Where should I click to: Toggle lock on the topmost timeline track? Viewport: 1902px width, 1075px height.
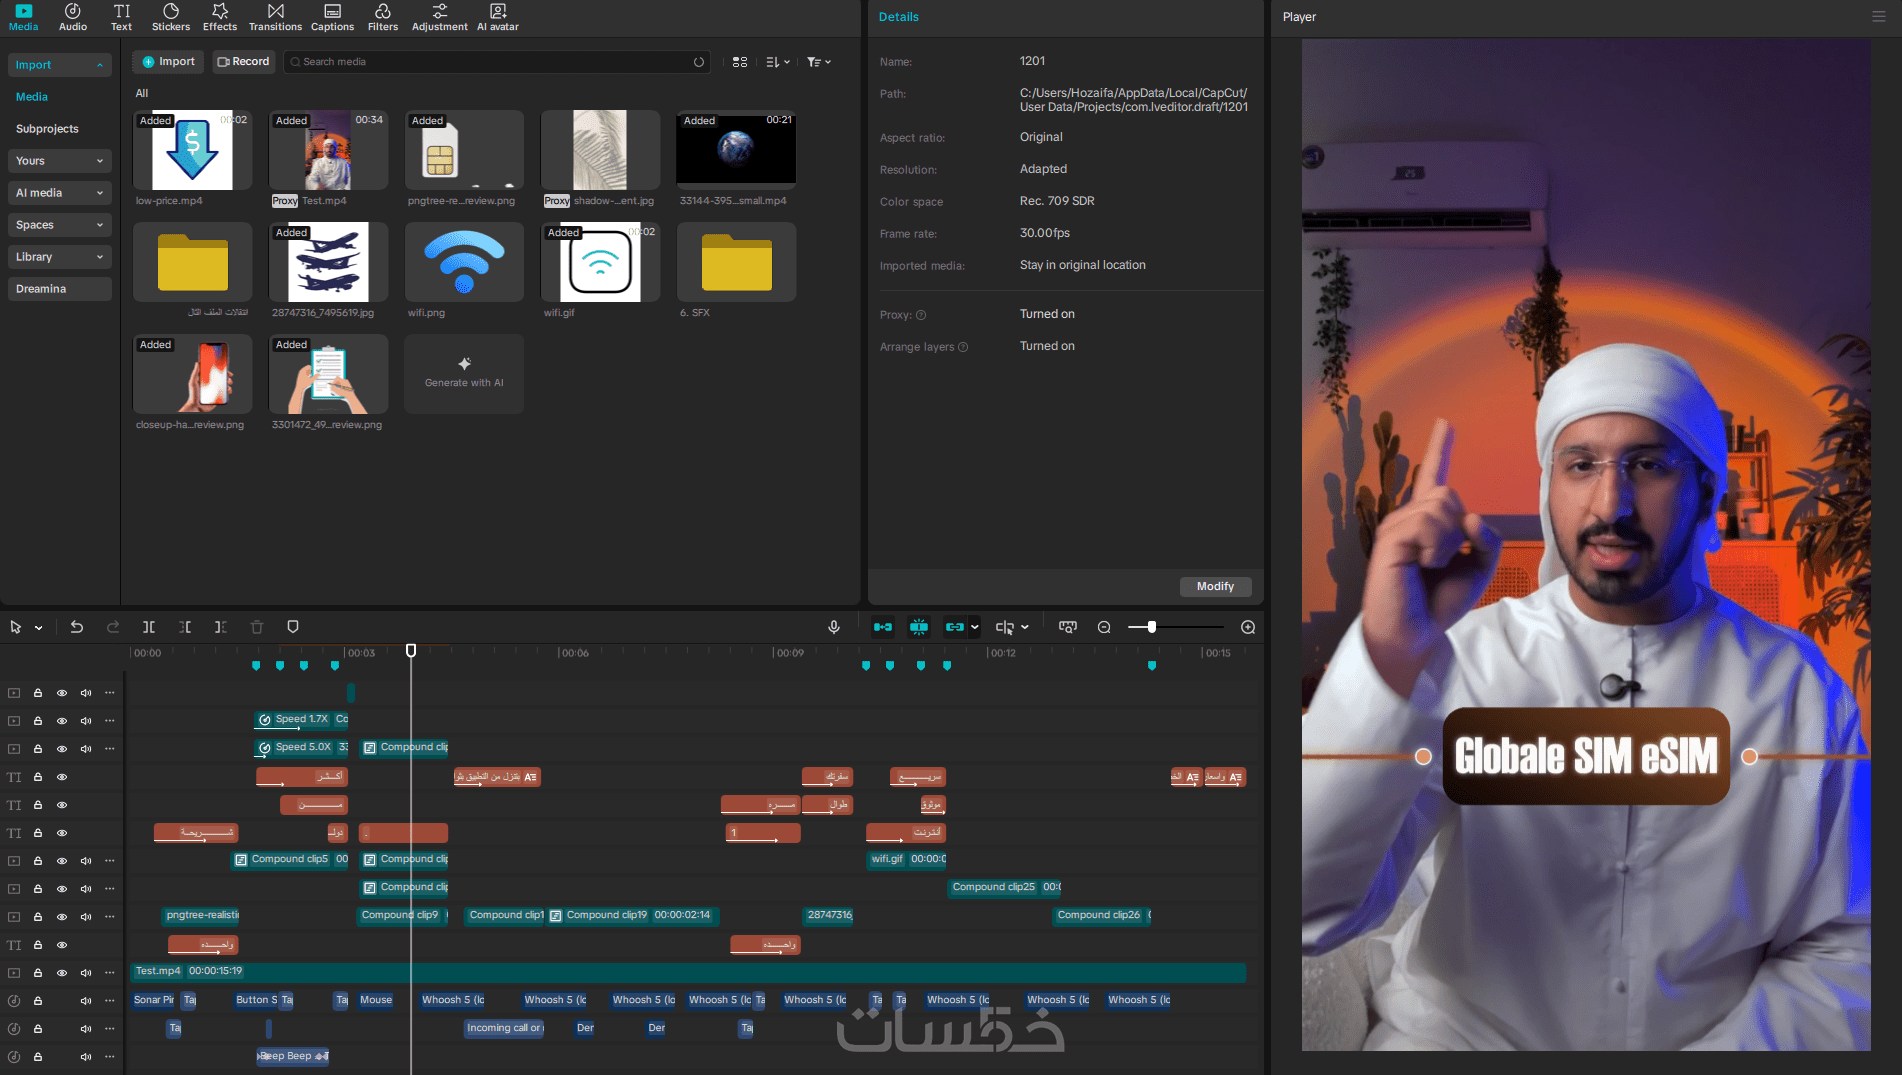click(x=38, y=693)
